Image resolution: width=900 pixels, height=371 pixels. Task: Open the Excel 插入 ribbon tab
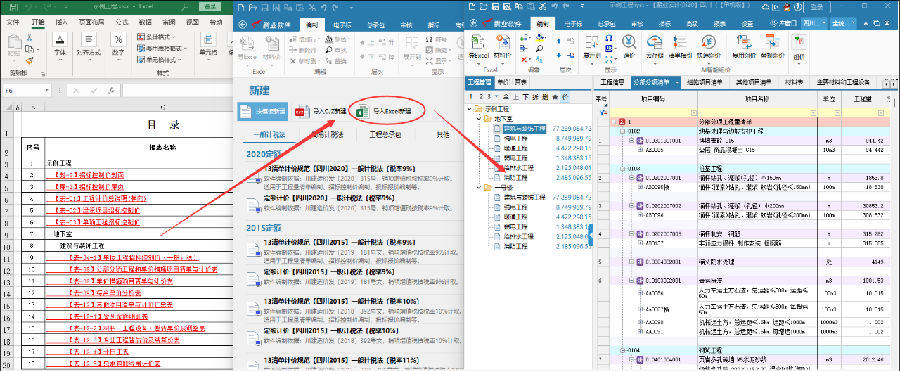pyautogui.click(x=61, y=22)
